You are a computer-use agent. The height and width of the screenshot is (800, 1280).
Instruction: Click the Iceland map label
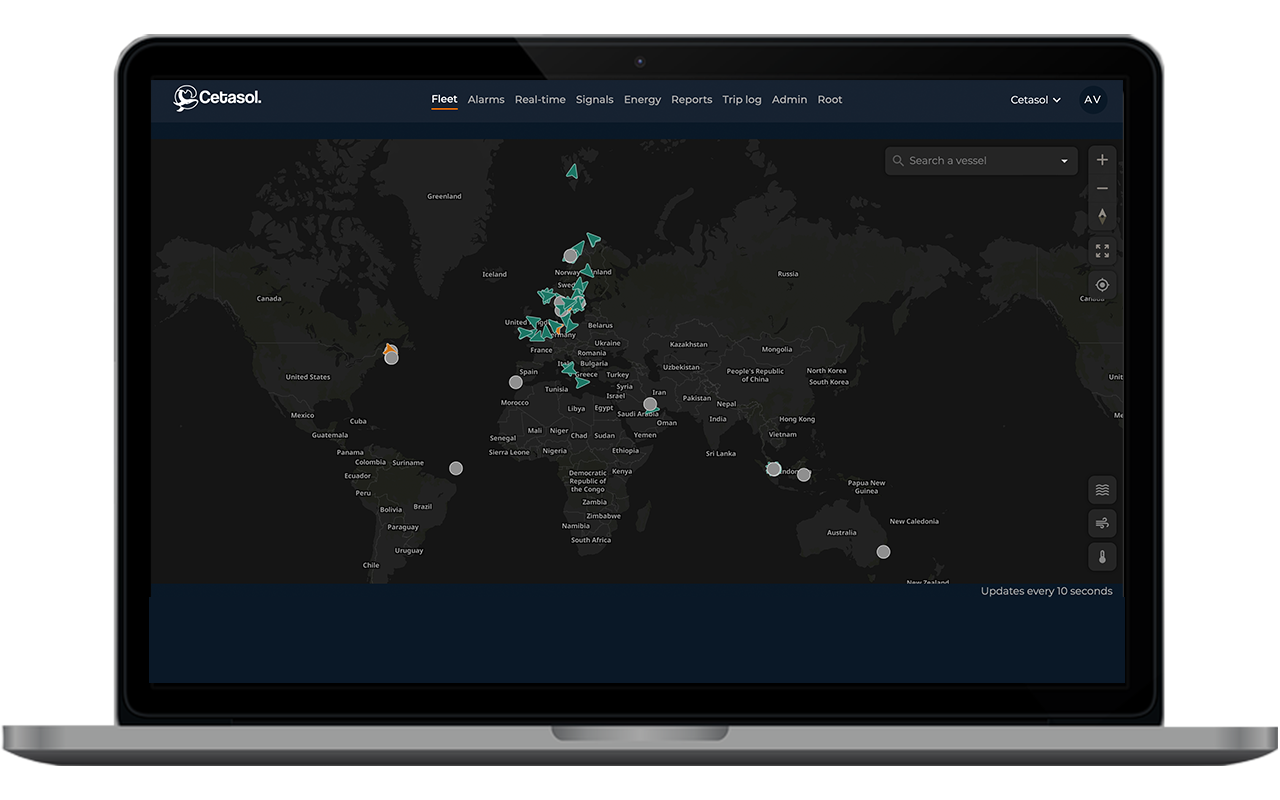(495, 274)
